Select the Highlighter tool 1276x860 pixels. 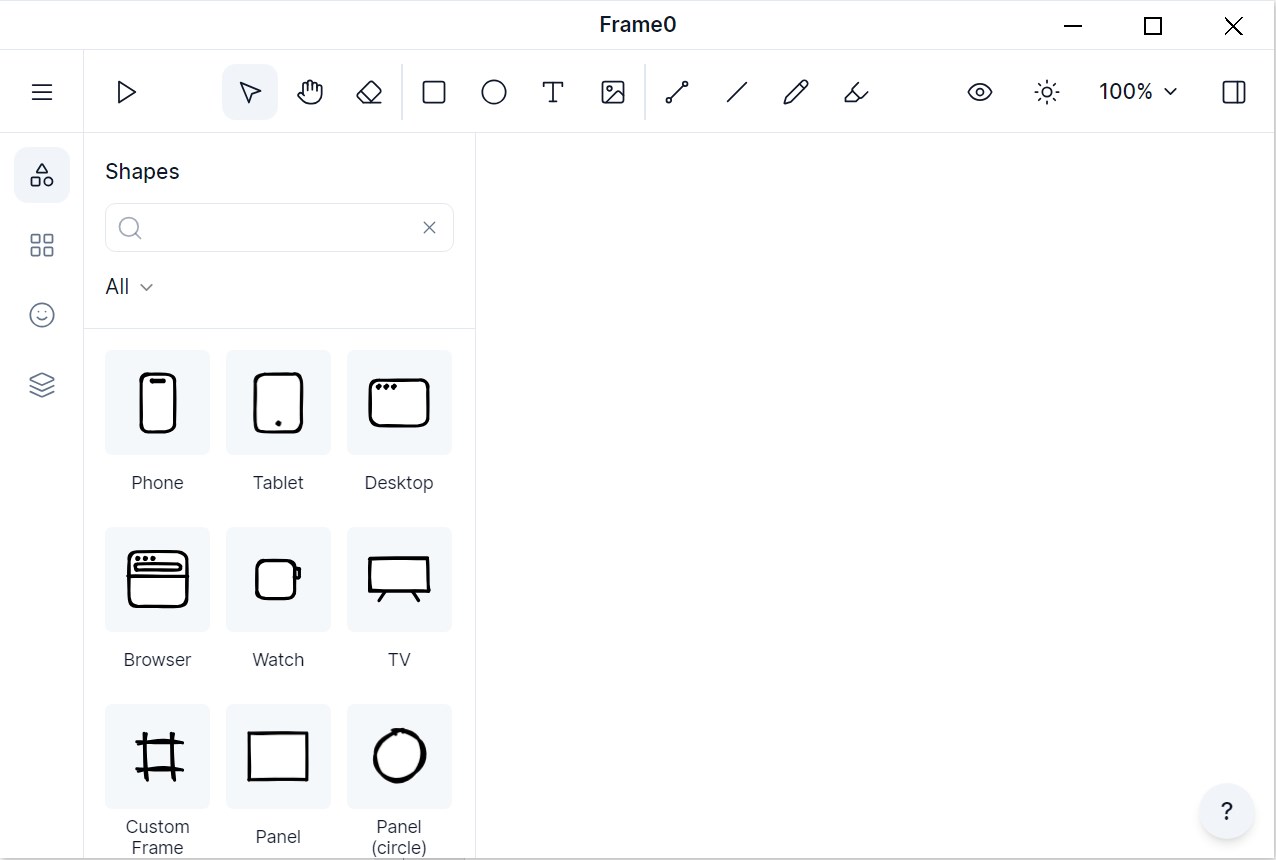(856, 92)
